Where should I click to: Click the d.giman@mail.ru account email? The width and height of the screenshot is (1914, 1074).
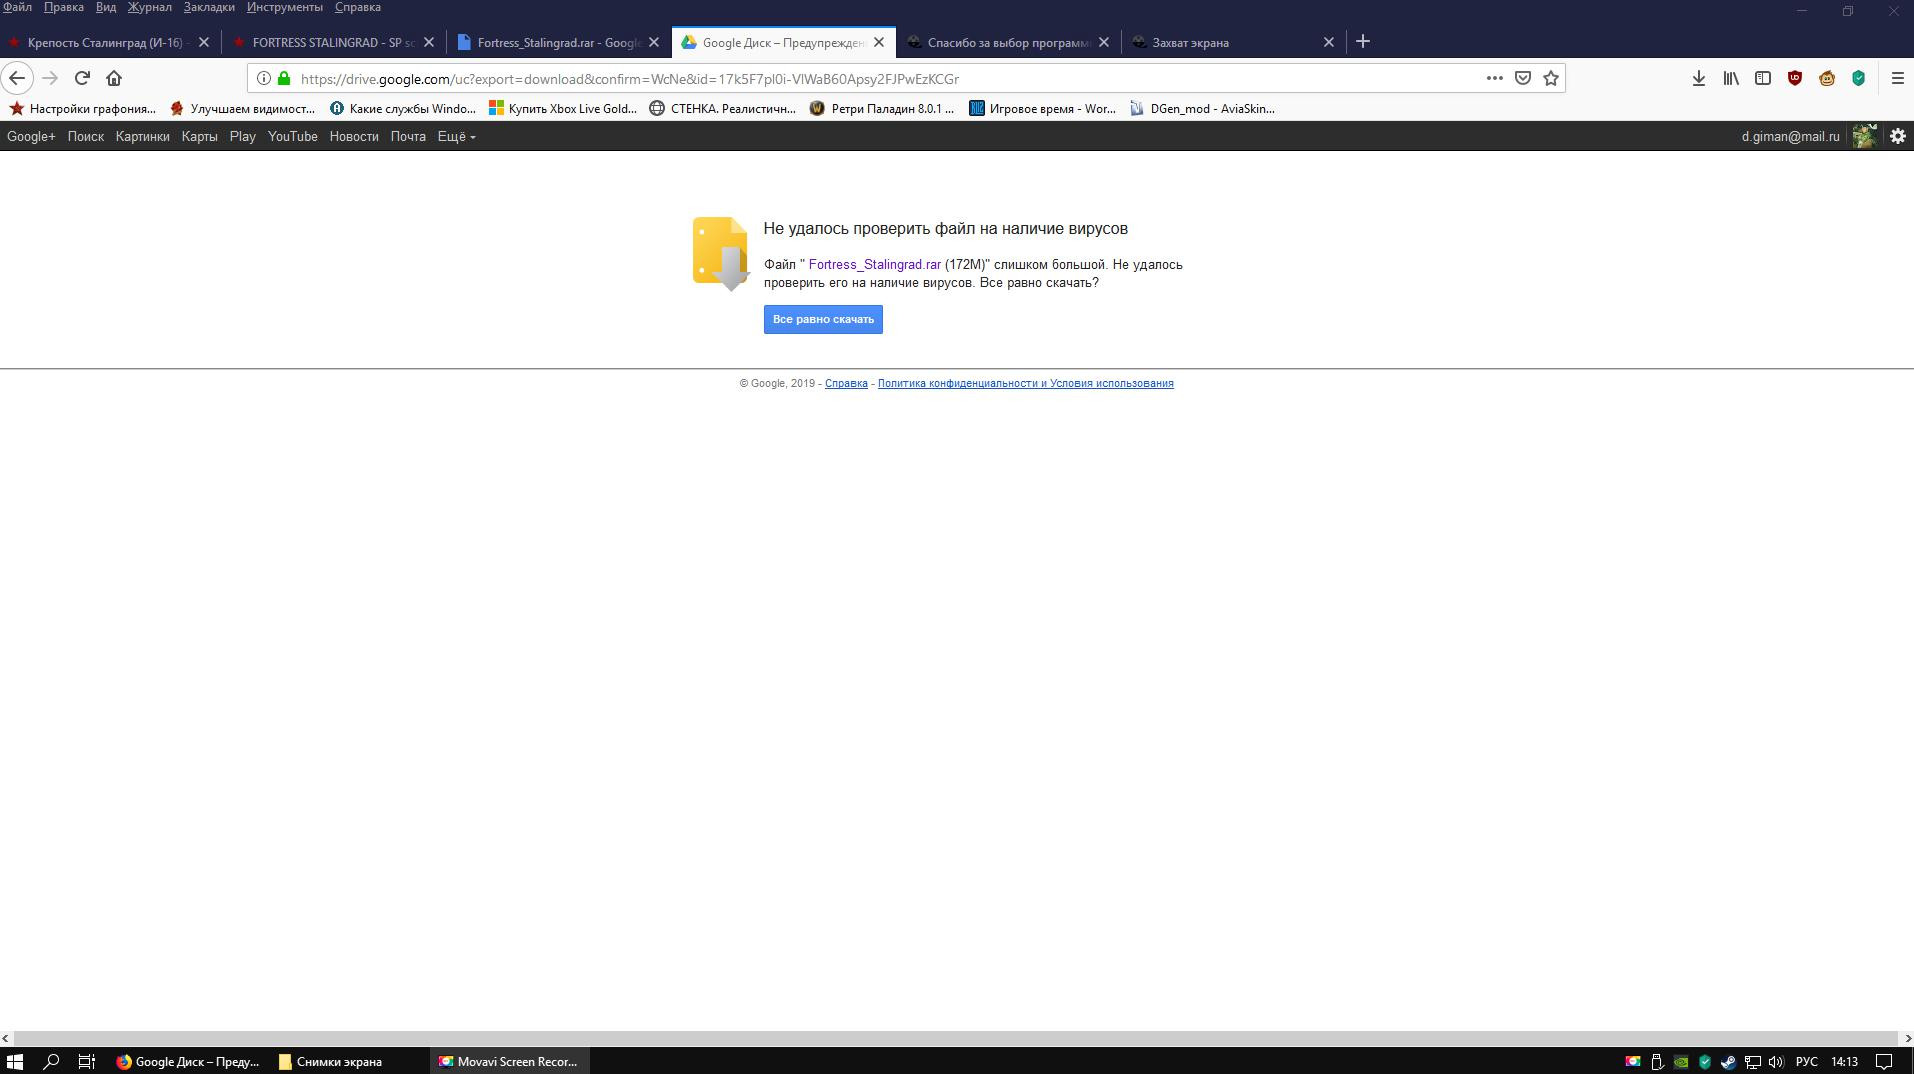[1790, 136]
